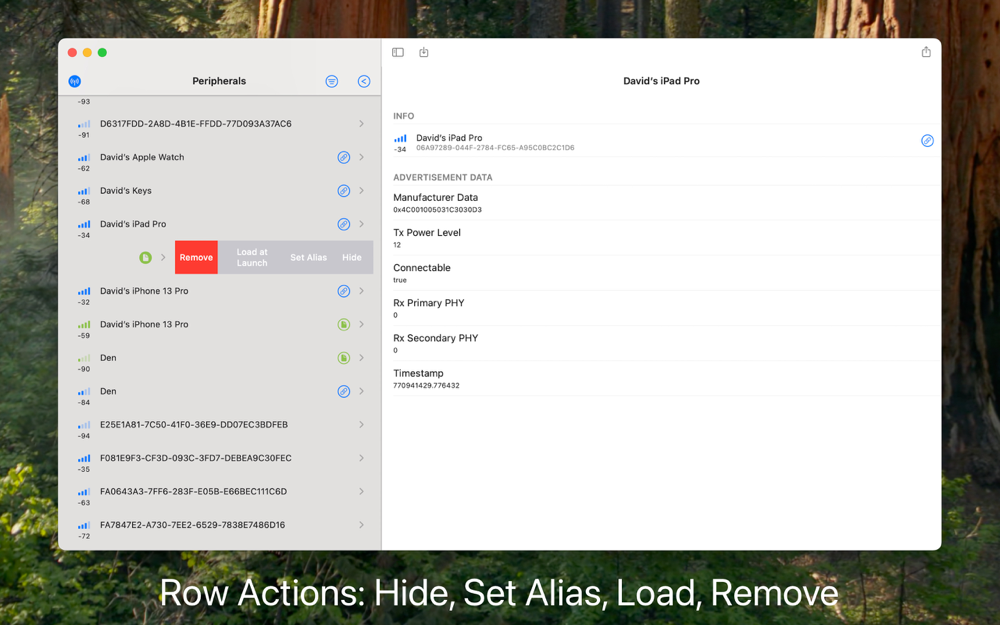Open the peripherals filter icon
Viewport: 1000px width, 625px height.
click(x=332, y=81)
